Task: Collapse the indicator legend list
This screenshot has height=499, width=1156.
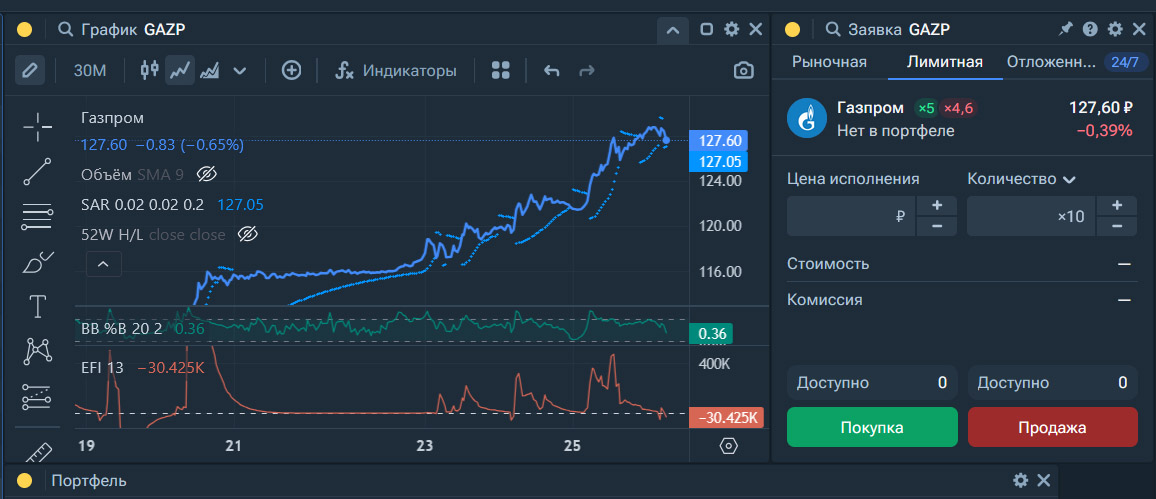Action: (x=103, y=265)
